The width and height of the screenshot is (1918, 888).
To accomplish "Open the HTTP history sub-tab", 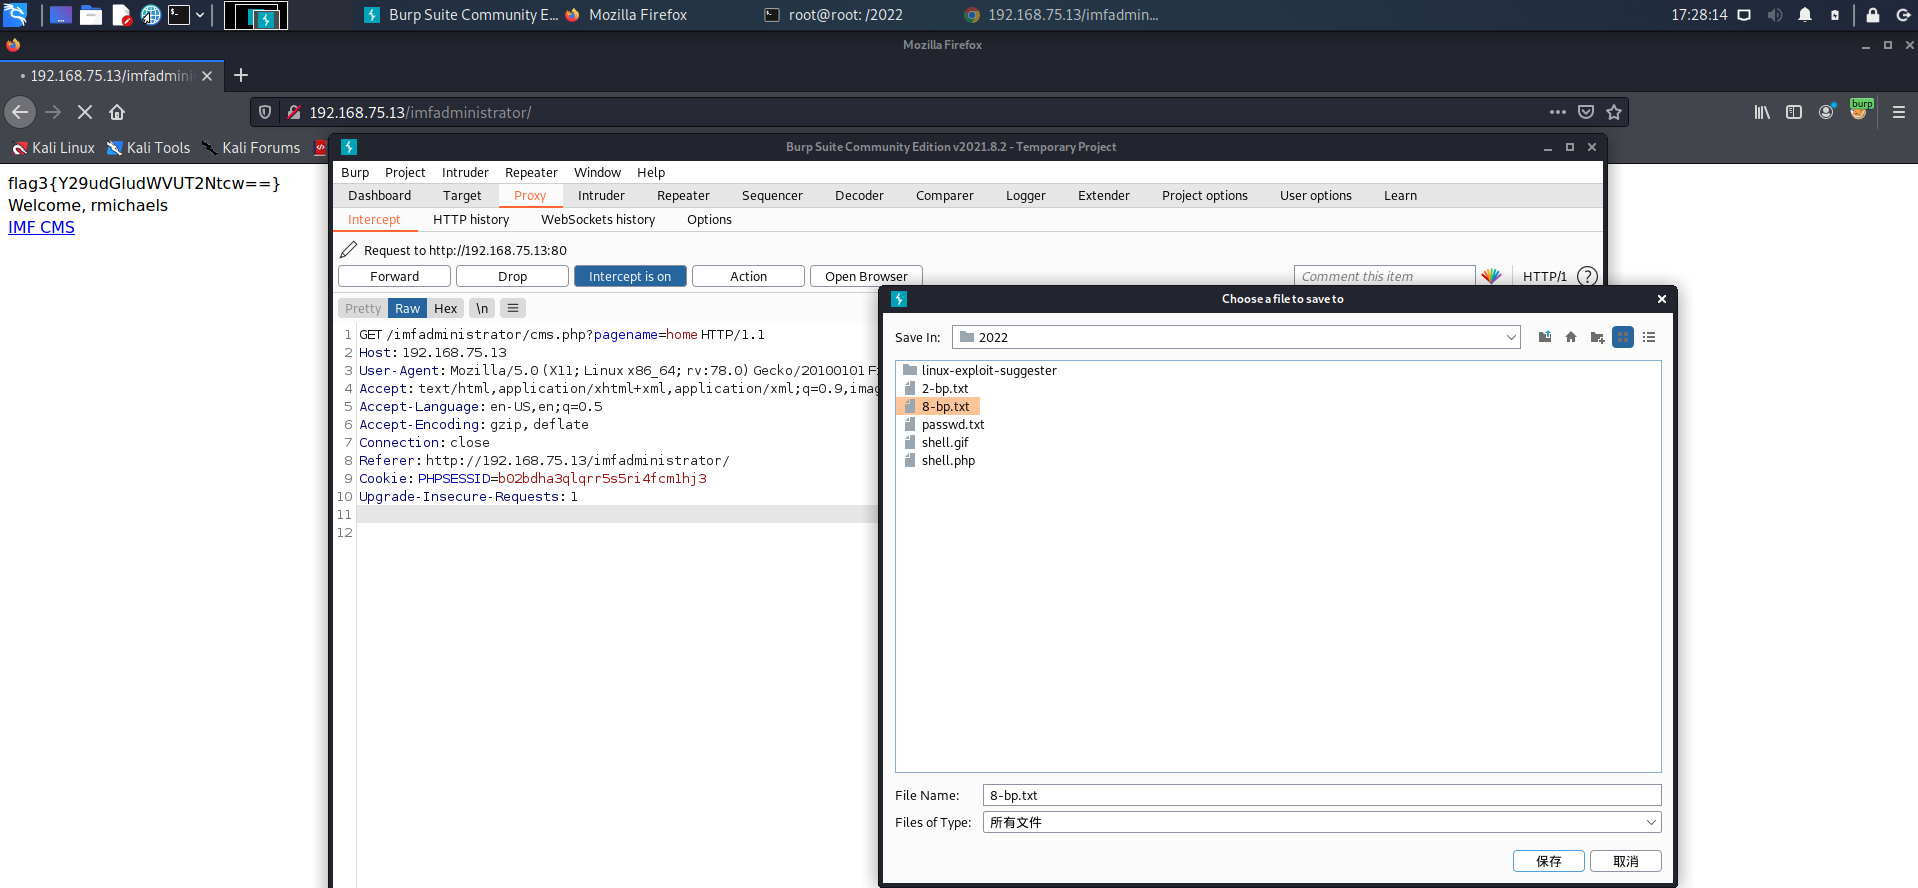I will click(471, 219).
